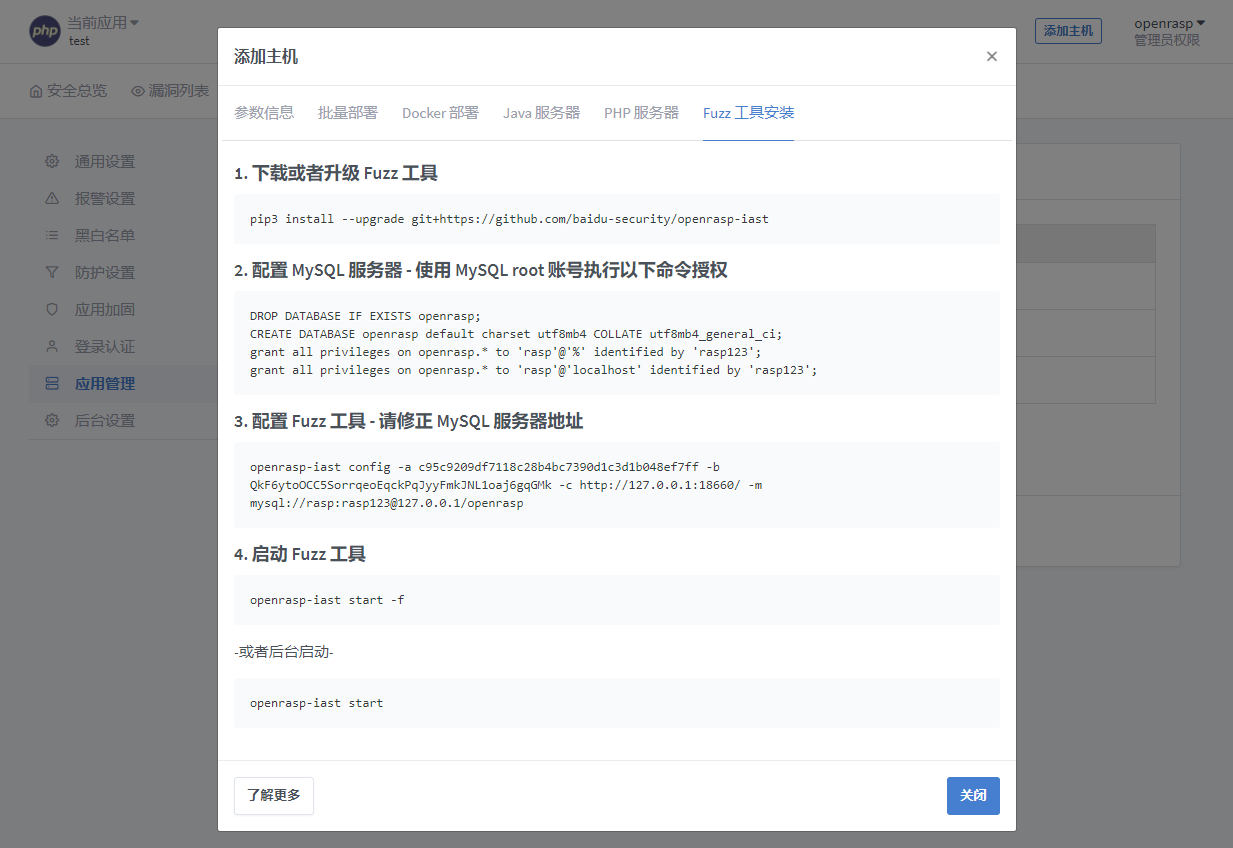
Task: Click the openrasp-iast start -f command
Action: tap(327, 600)
